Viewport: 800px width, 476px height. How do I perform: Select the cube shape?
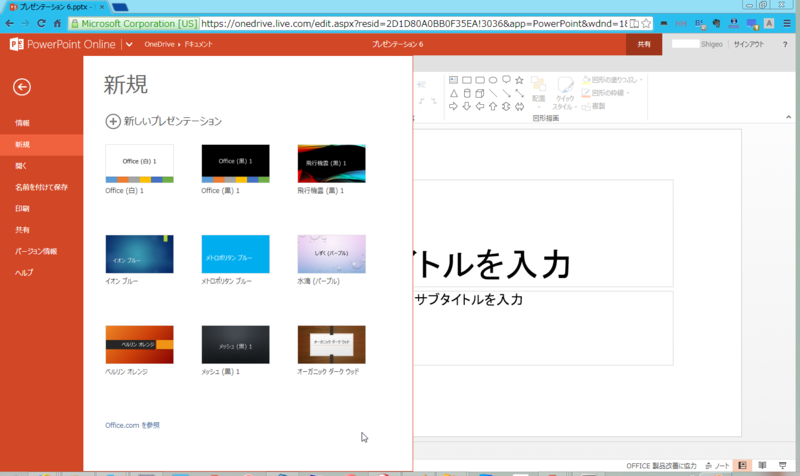pyautogui.click(x=480, y=93)
